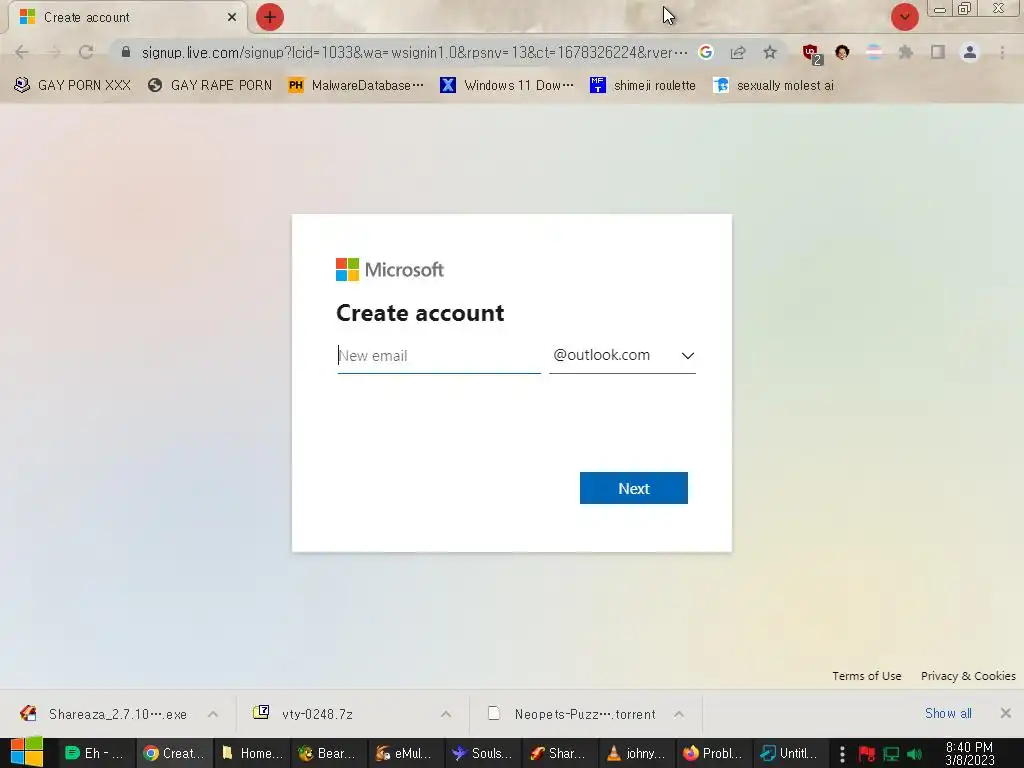
Task: Open the volume speaker tray icon
Action: 914,754
